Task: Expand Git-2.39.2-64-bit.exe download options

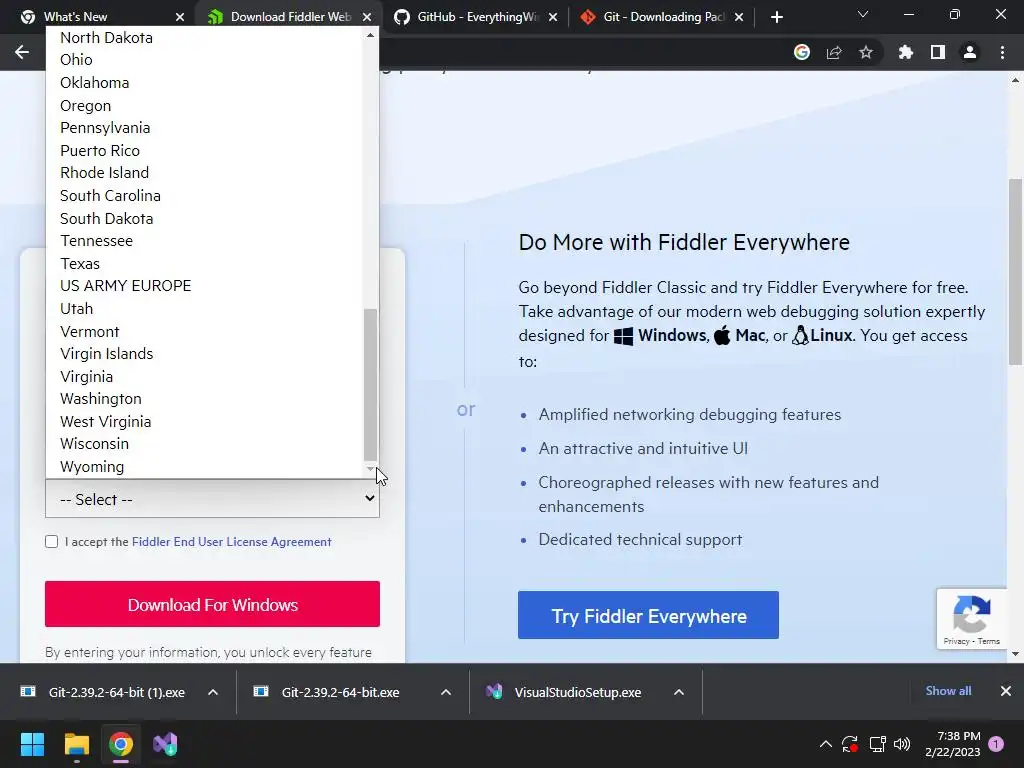Action: point(446,692)
